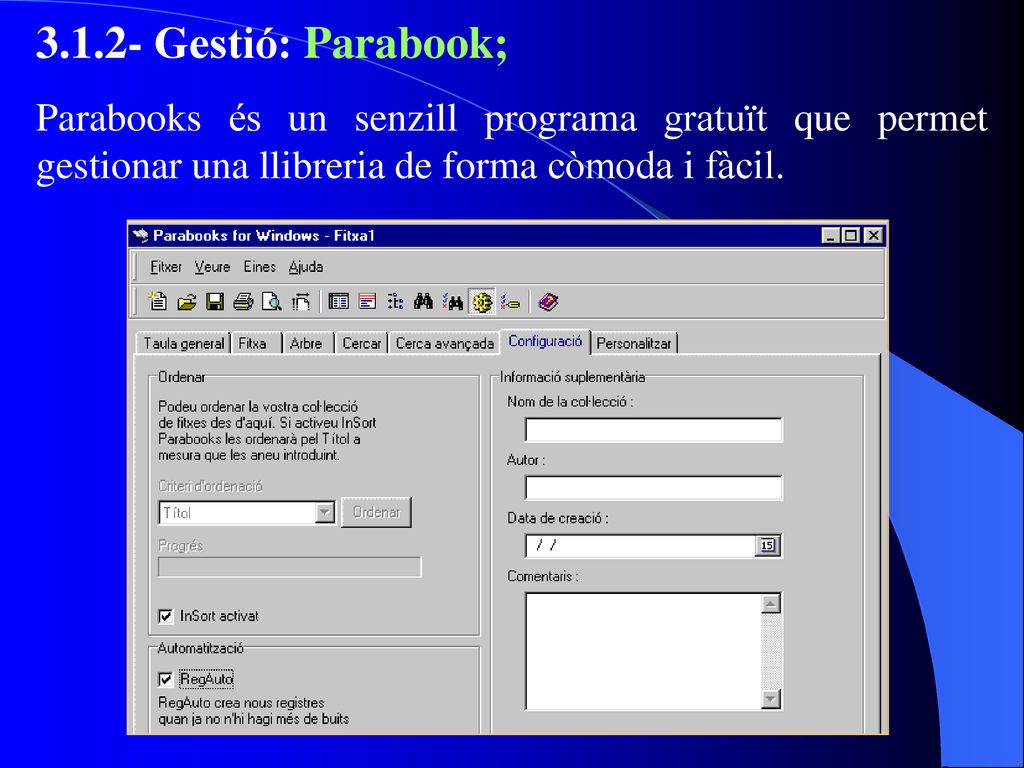
Task: Expand the Títol sort criteria dropdown
Action: [324, 513]
